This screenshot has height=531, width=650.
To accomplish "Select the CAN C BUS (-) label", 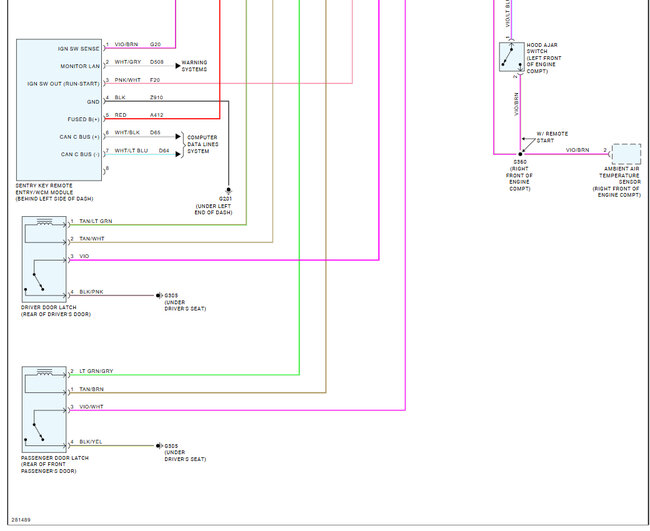I will click(x=80, y=154).
